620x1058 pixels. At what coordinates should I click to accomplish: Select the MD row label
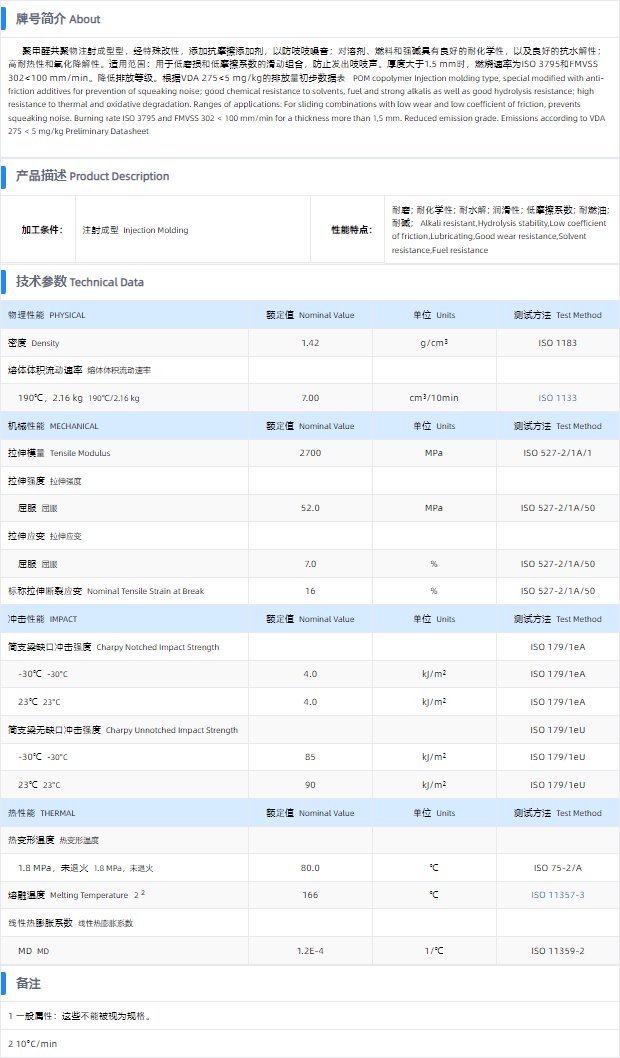(34, 951)
